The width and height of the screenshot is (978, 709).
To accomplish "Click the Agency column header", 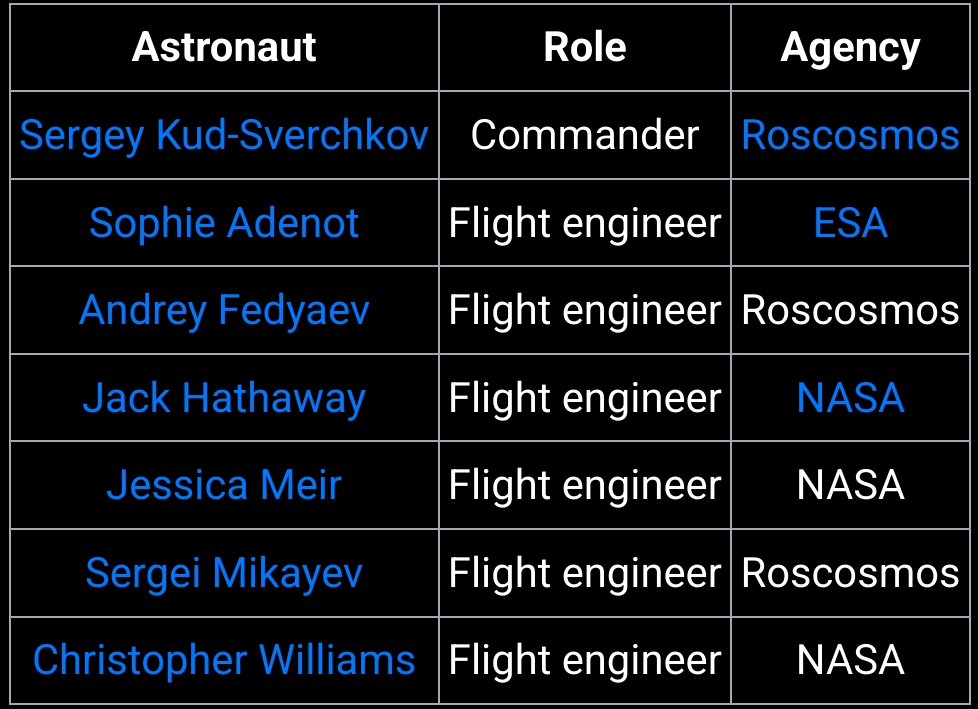I will tap(850, 49).
